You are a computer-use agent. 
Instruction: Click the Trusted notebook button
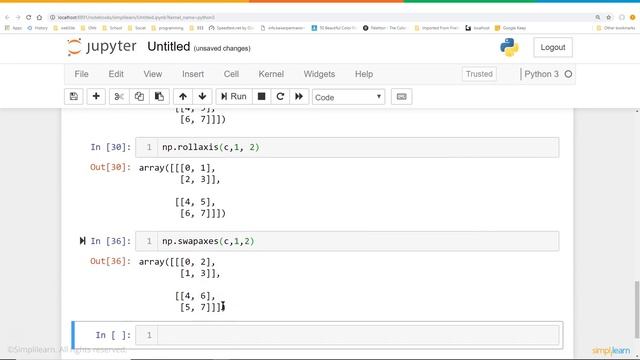pyautogui.click(x=479, y=74)
